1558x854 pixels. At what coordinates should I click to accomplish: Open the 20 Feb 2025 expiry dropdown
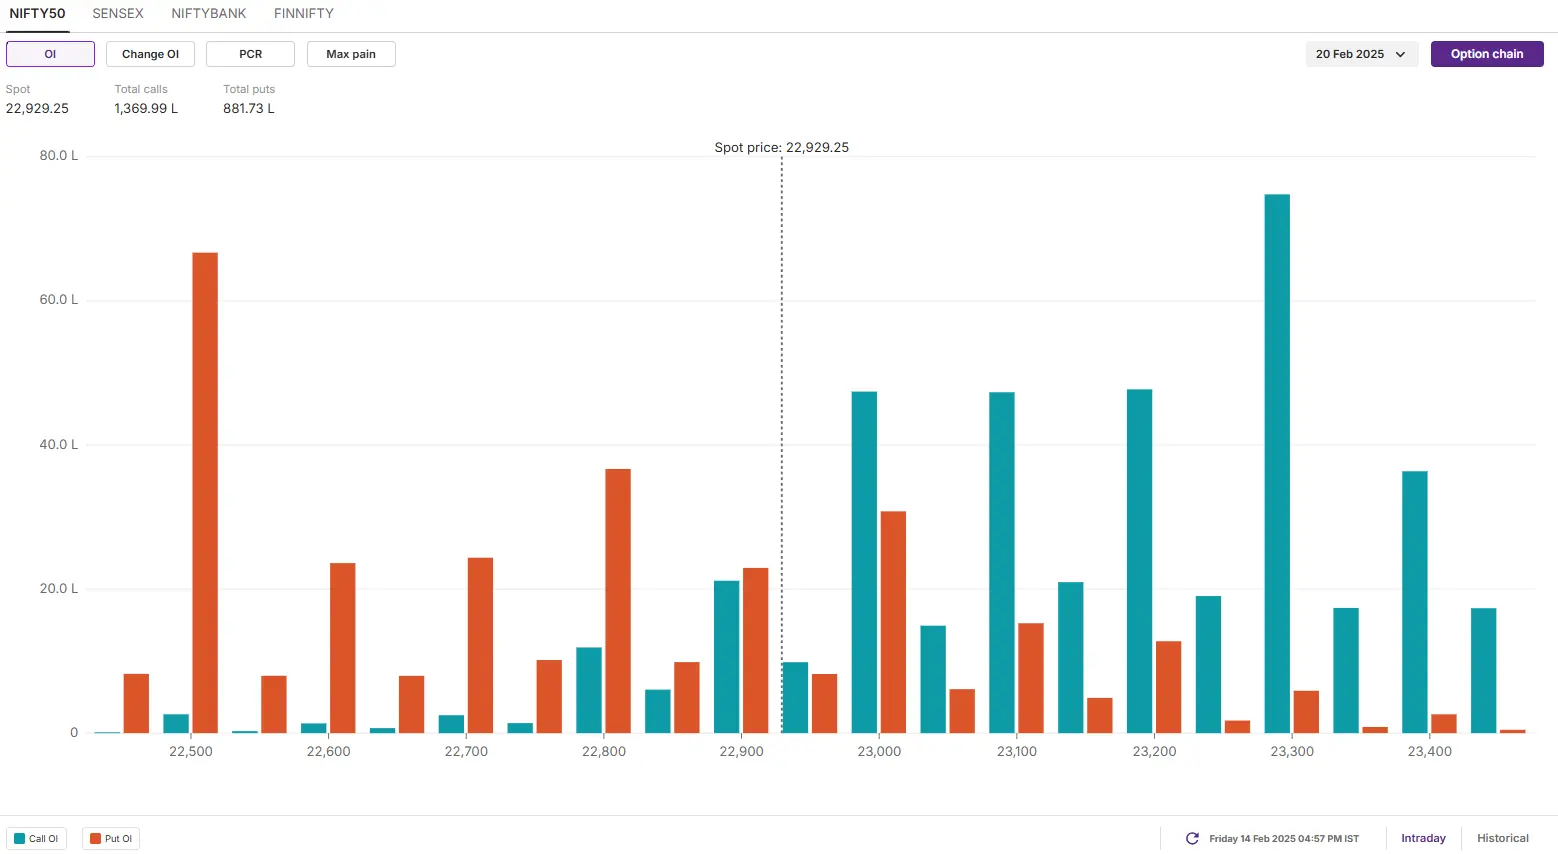[1361, 54]
